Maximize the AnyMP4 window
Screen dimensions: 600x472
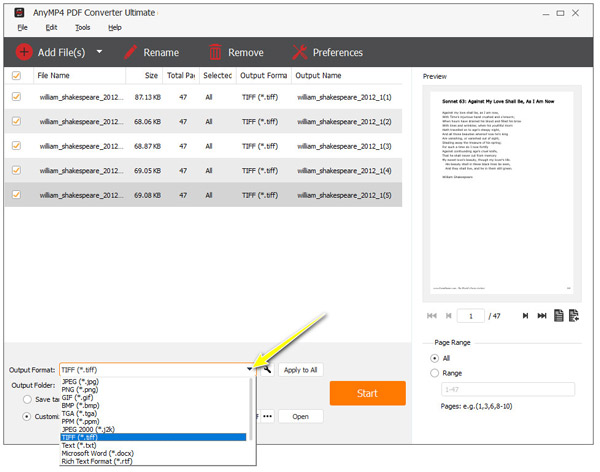[560, 13]
